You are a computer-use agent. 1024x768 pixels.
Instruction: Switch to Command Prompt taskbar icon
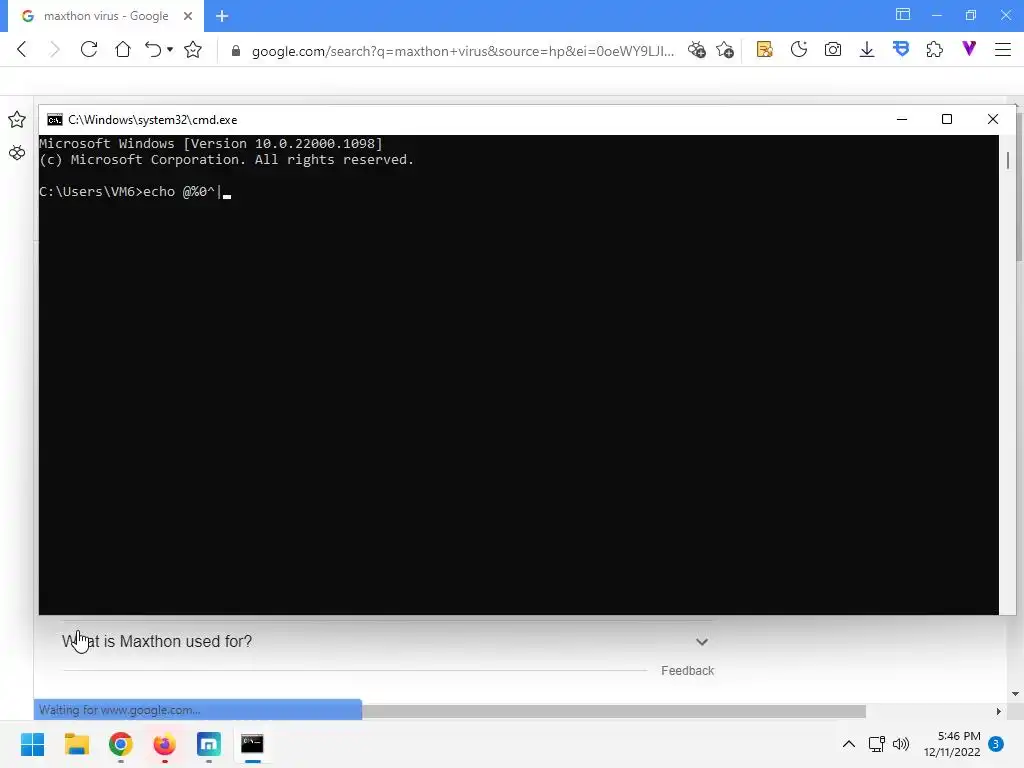tap(253, 744)
